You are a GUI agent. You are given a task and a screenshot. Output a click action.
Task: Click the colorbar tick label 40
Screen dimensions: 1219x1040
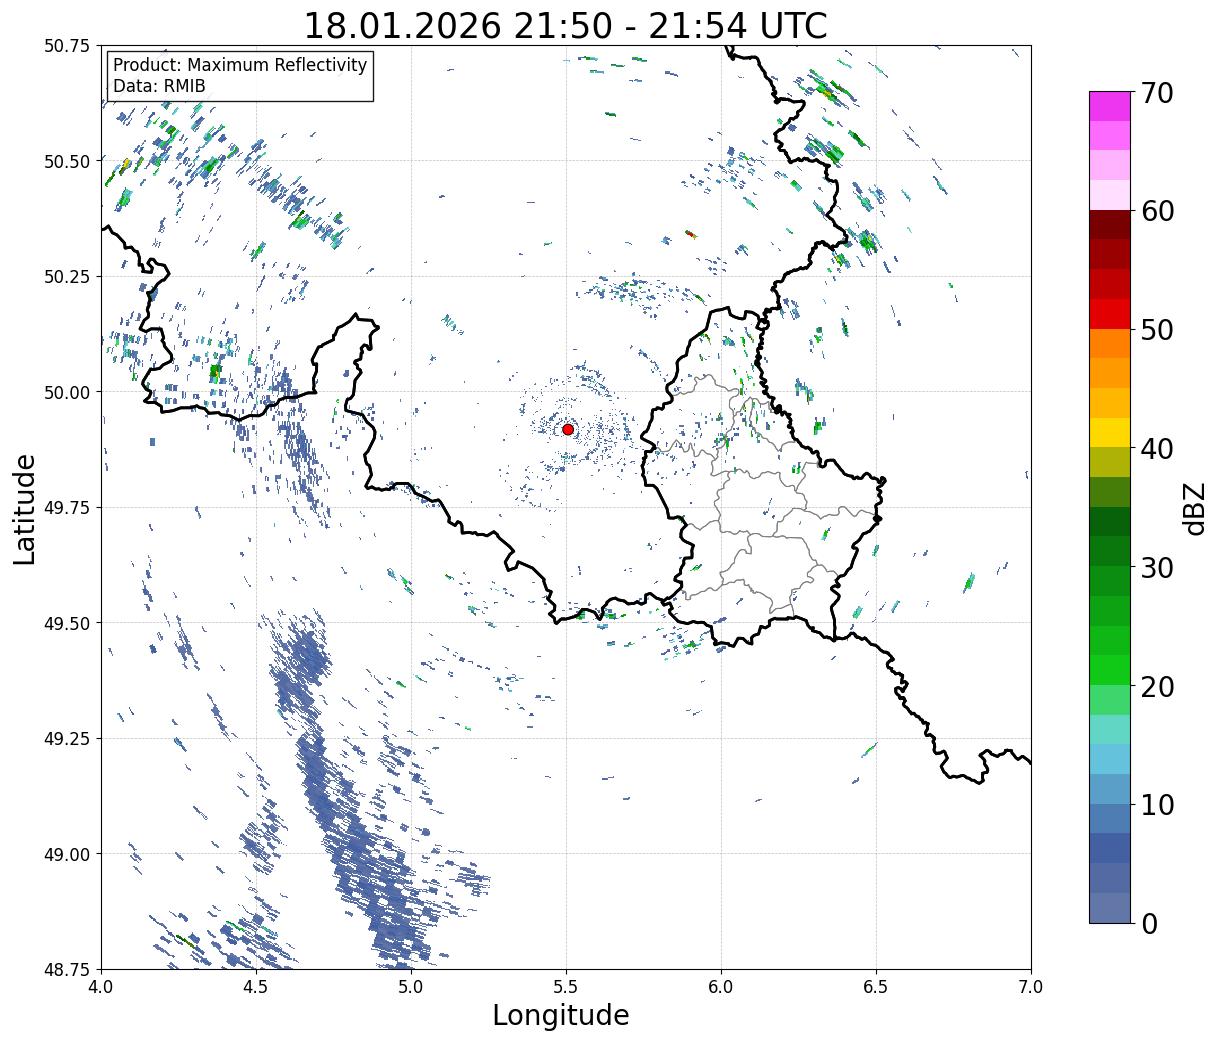point(1157,448)
